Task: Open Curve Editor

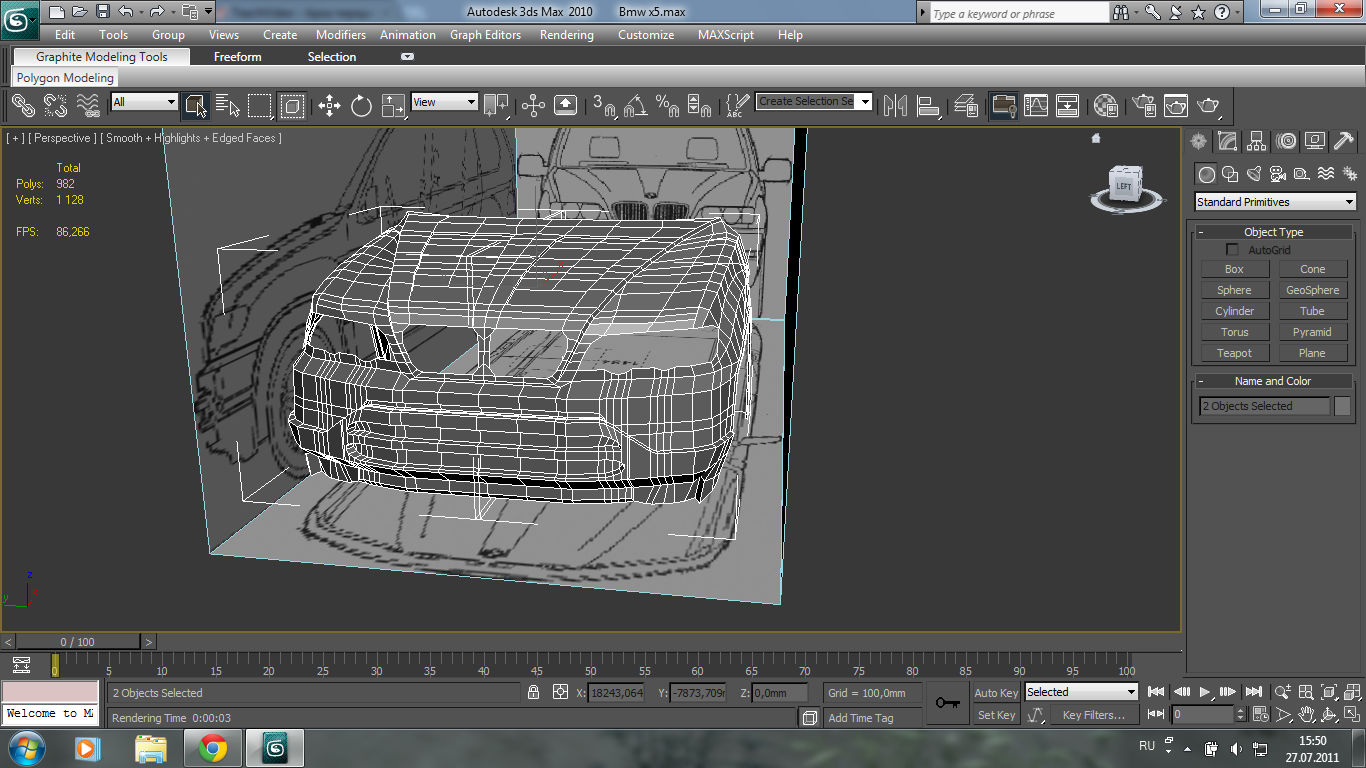Action: [1036, 104]
